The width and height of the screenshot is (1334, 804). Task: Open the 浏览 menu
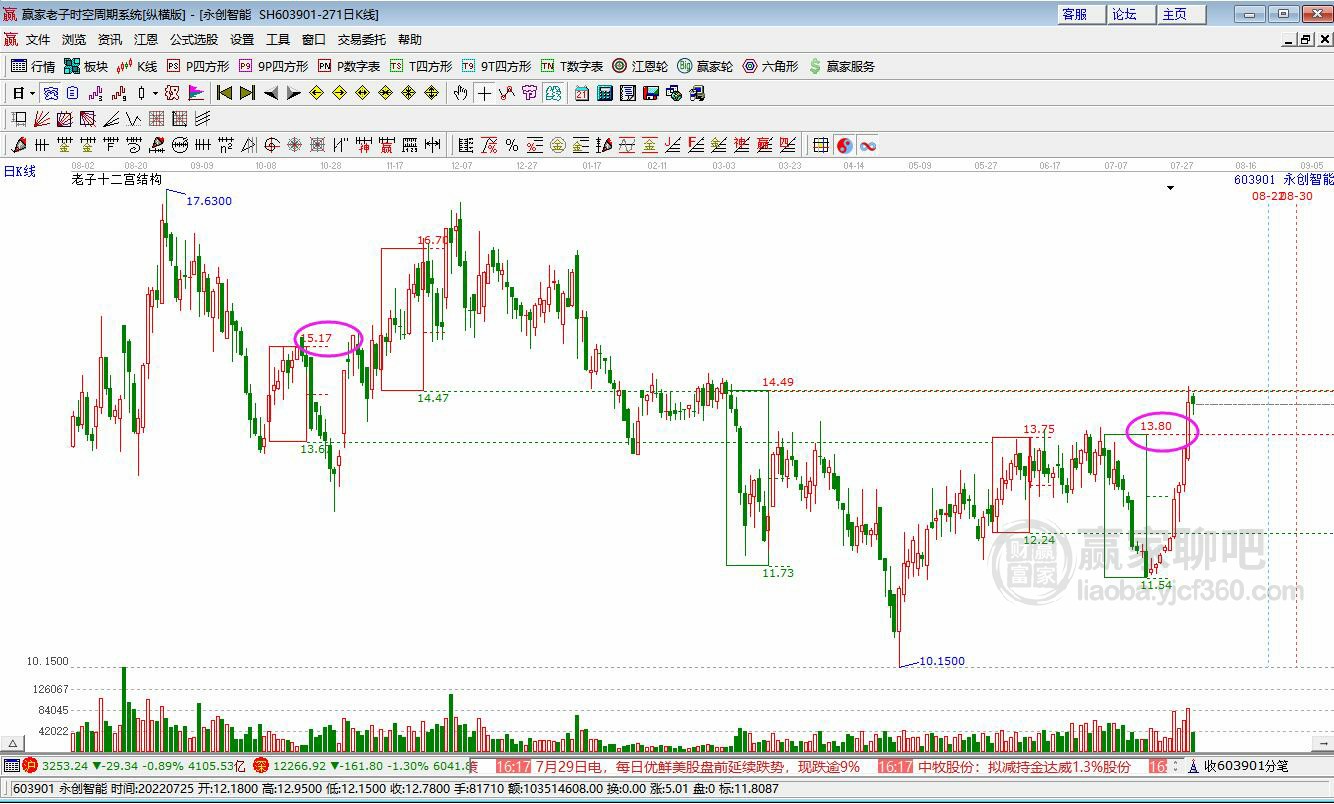pos(74,40)
